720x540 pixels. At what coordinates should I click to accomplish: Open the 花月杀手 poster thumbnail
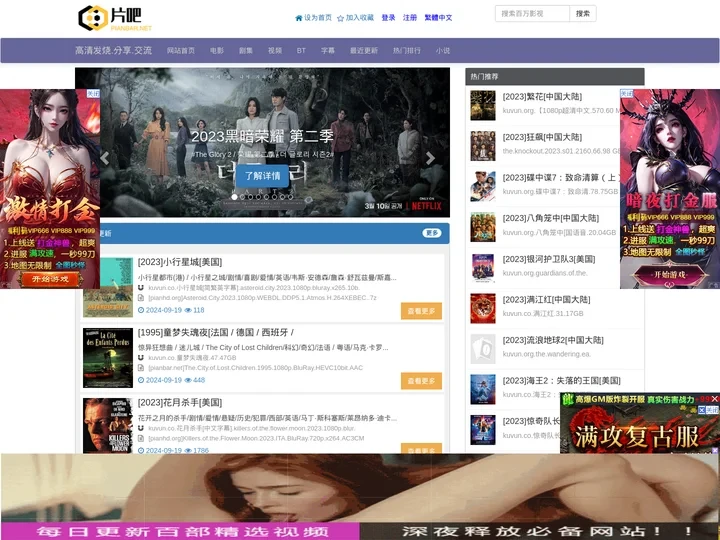(108, 426)
